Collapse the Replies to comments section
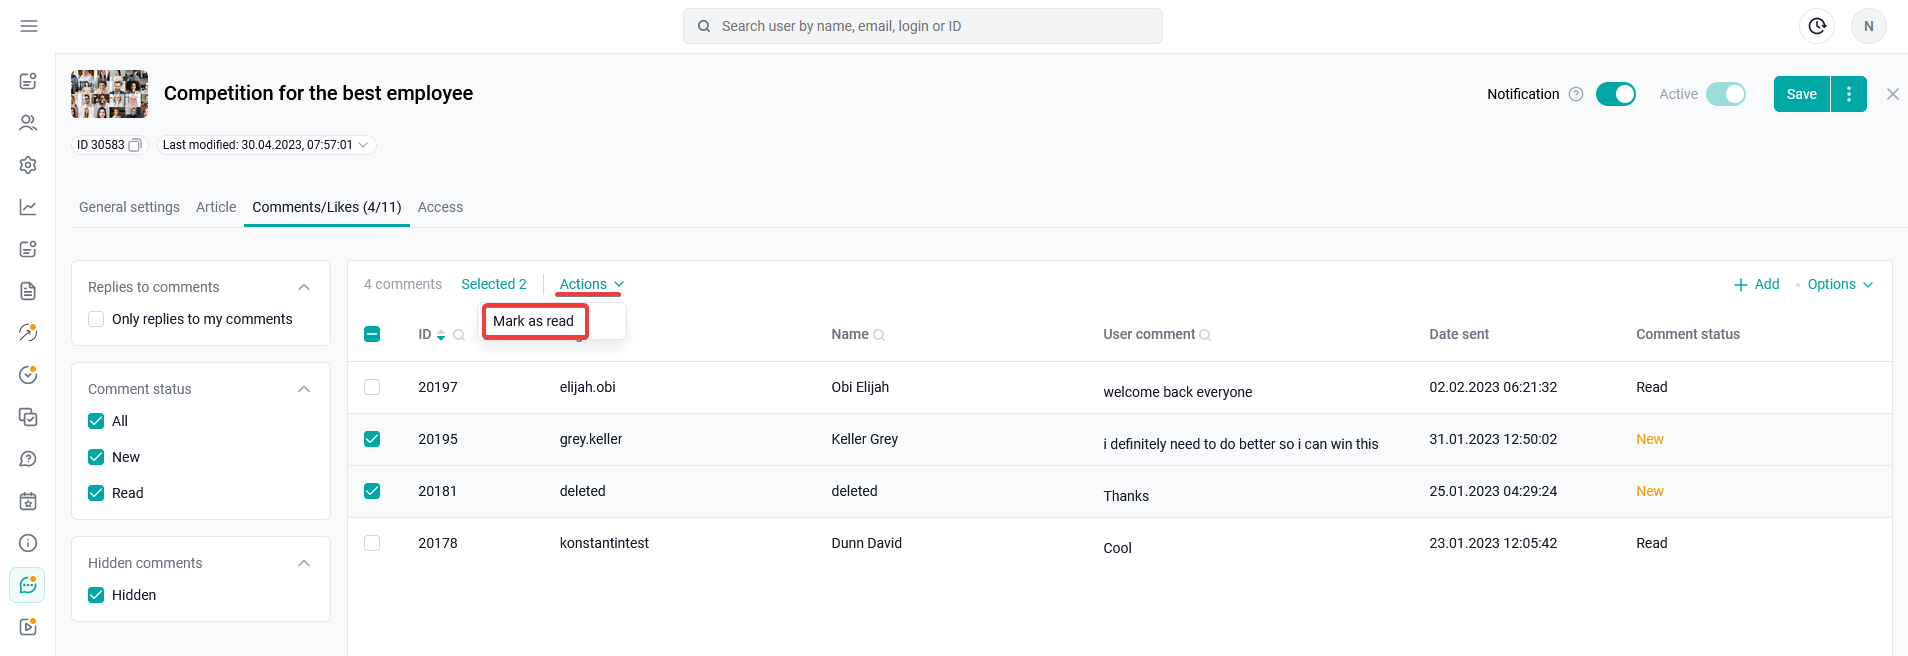1908x656 pixels. [304, 287]
